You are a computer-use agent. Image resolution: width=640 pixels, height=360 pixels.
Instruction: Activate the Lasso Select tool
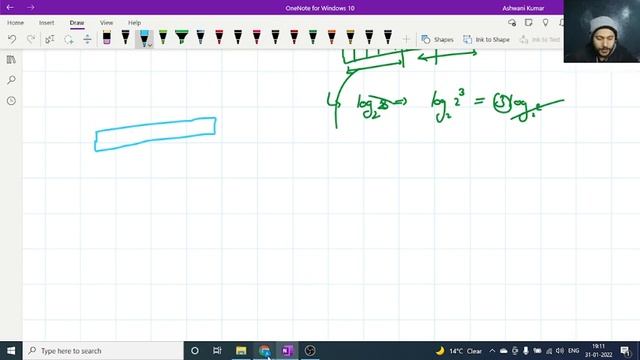click(69, 39)
